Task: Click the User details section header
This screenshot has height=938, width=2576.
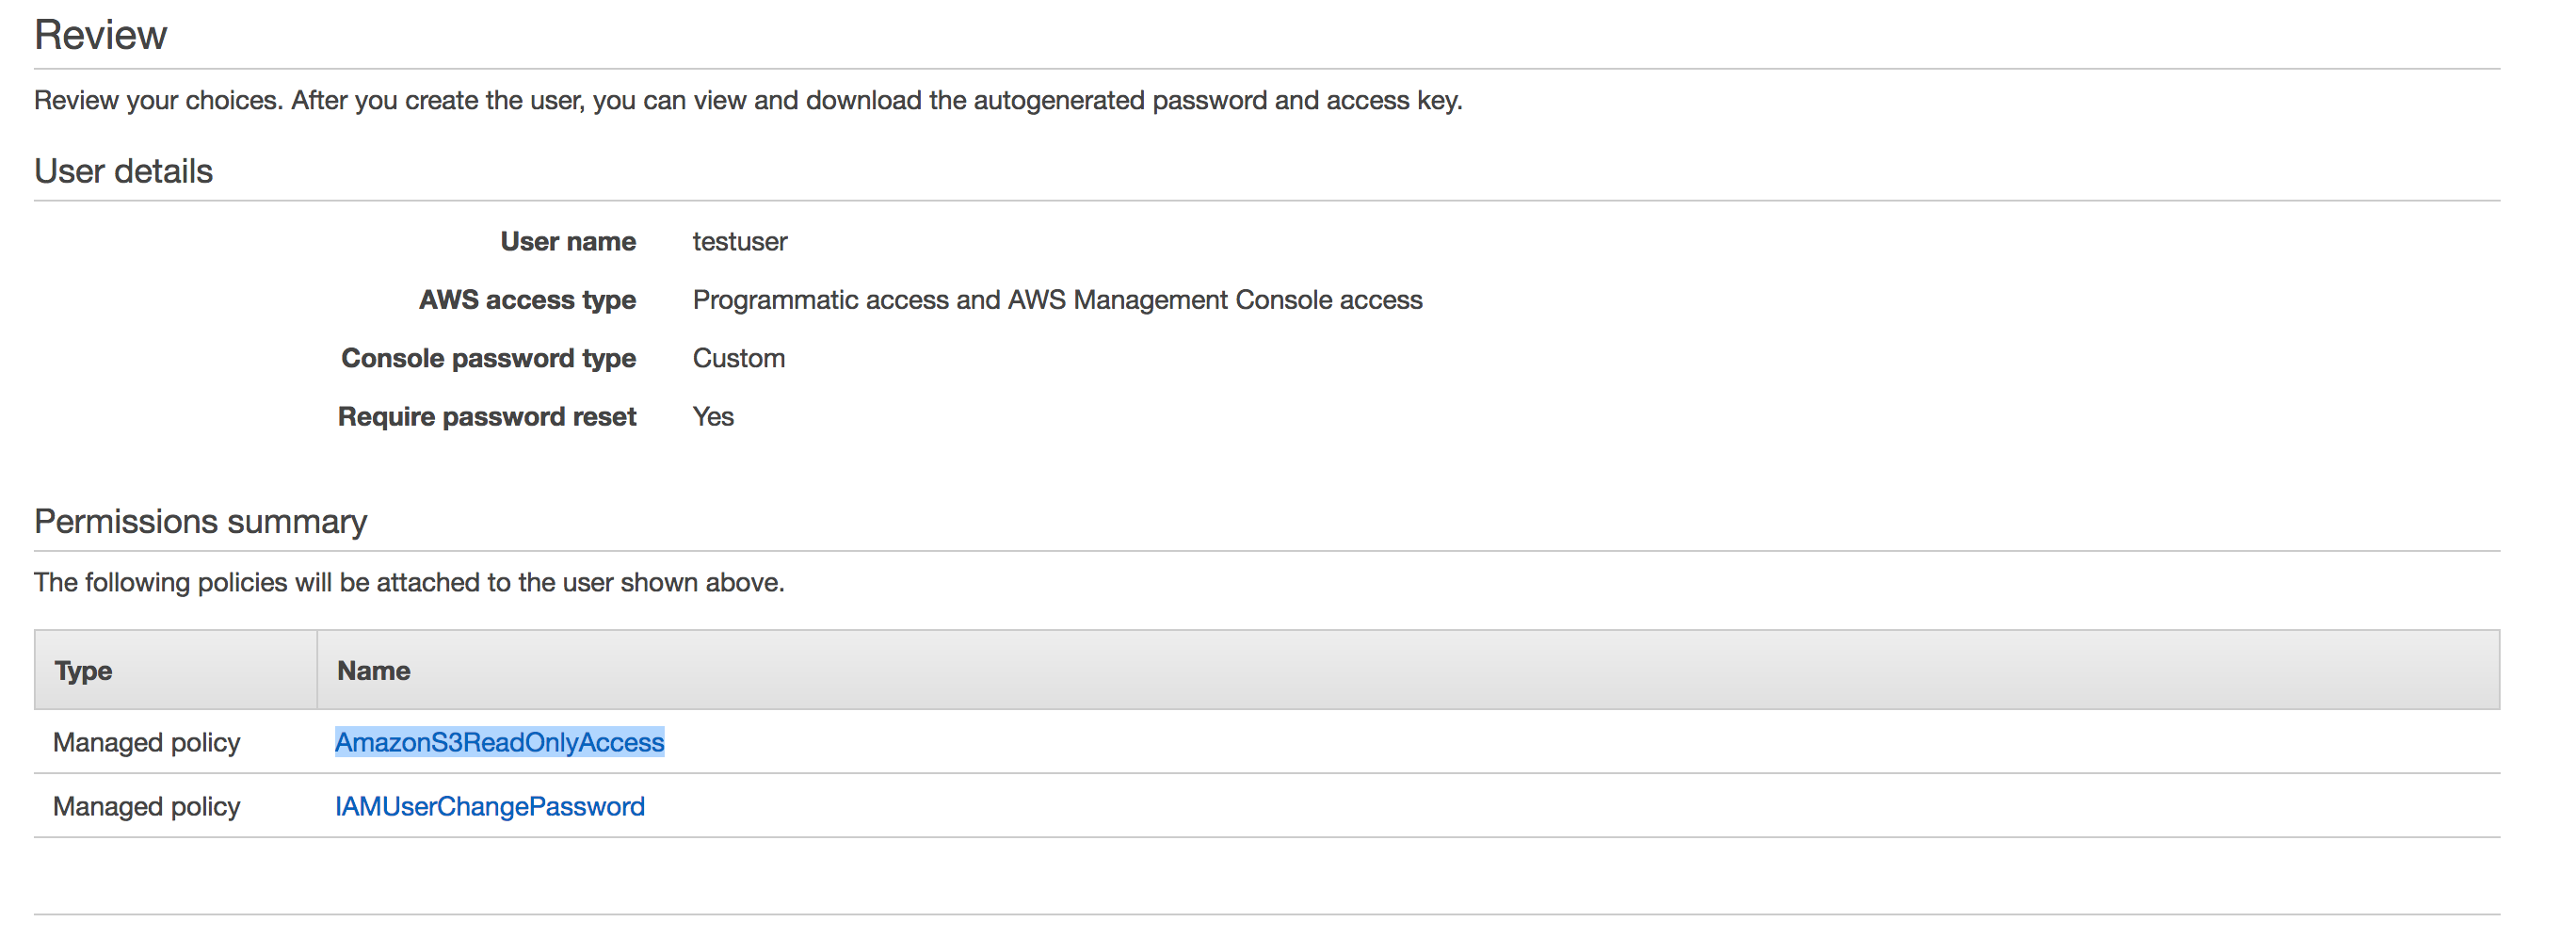Action: click(122, 170)
